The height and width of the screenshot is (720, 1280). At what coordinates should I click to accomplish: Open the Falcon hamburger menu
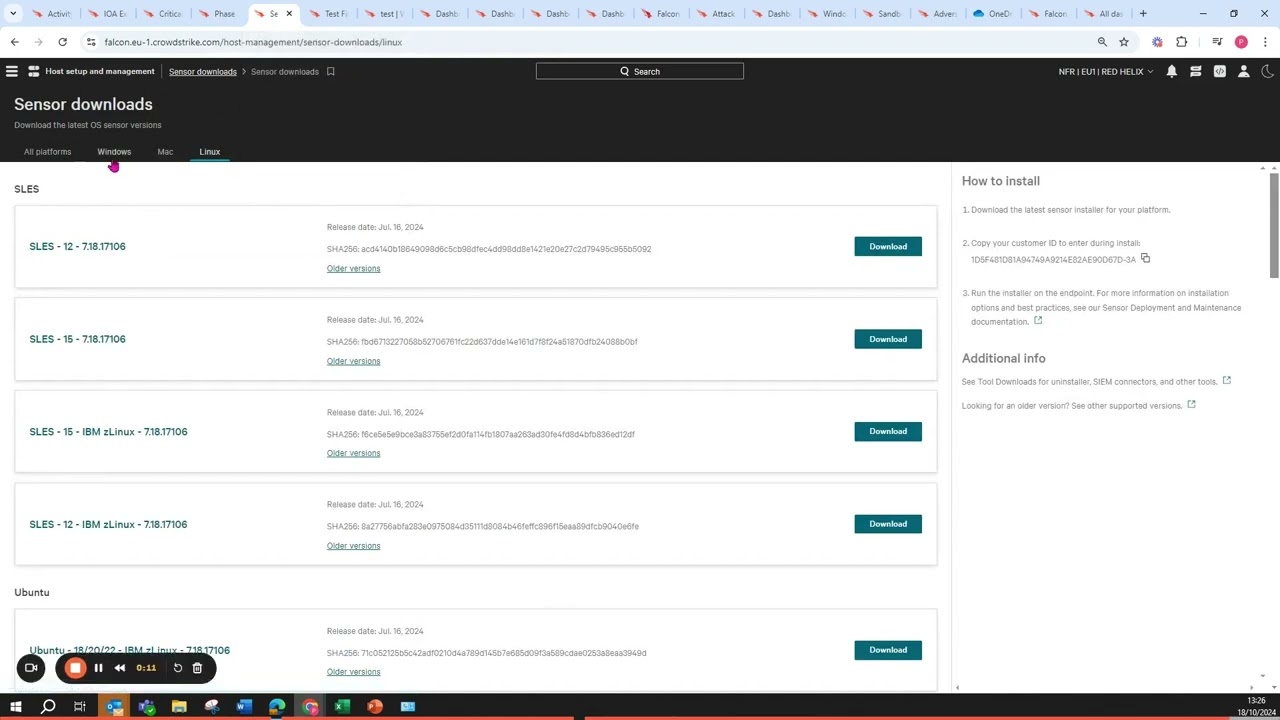click(12, 71)
